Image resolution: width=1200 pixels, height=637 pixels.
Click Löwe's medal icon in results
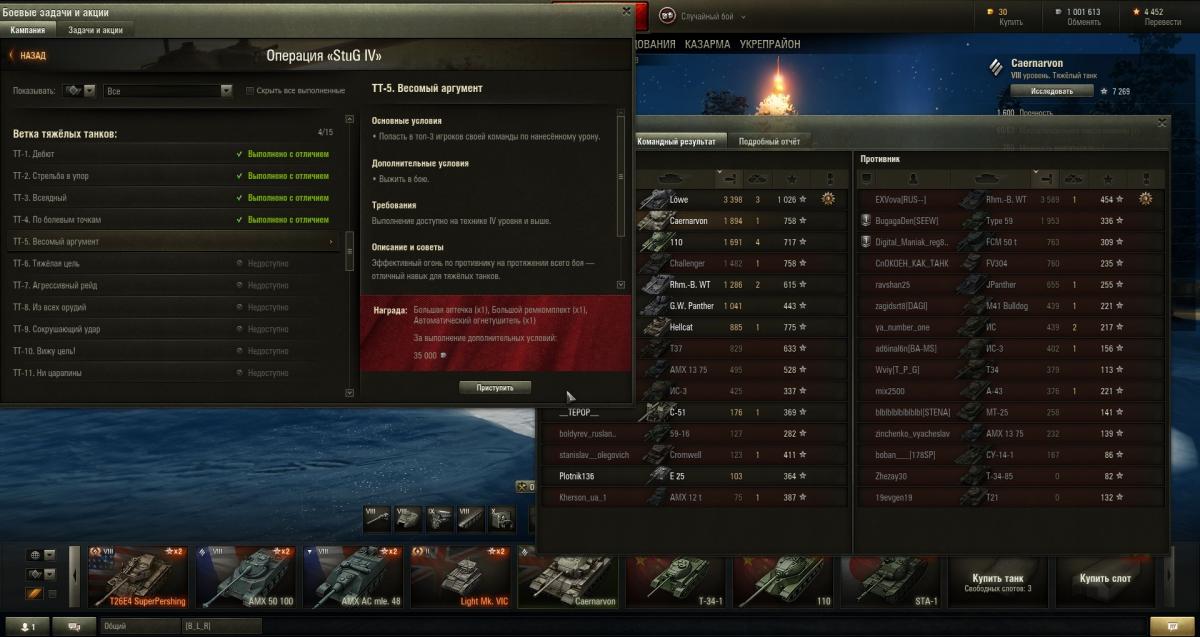click(828, 199)
